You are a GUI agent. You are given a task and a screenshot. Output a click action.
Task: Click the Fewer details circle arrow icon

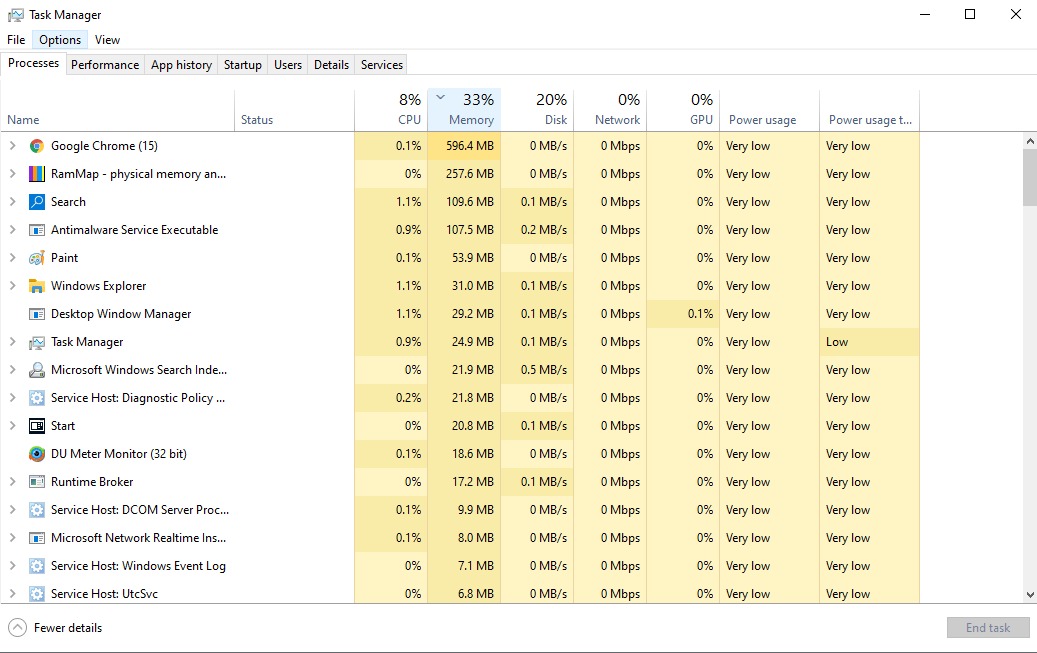pyautogui.click(x=18, y=628)
